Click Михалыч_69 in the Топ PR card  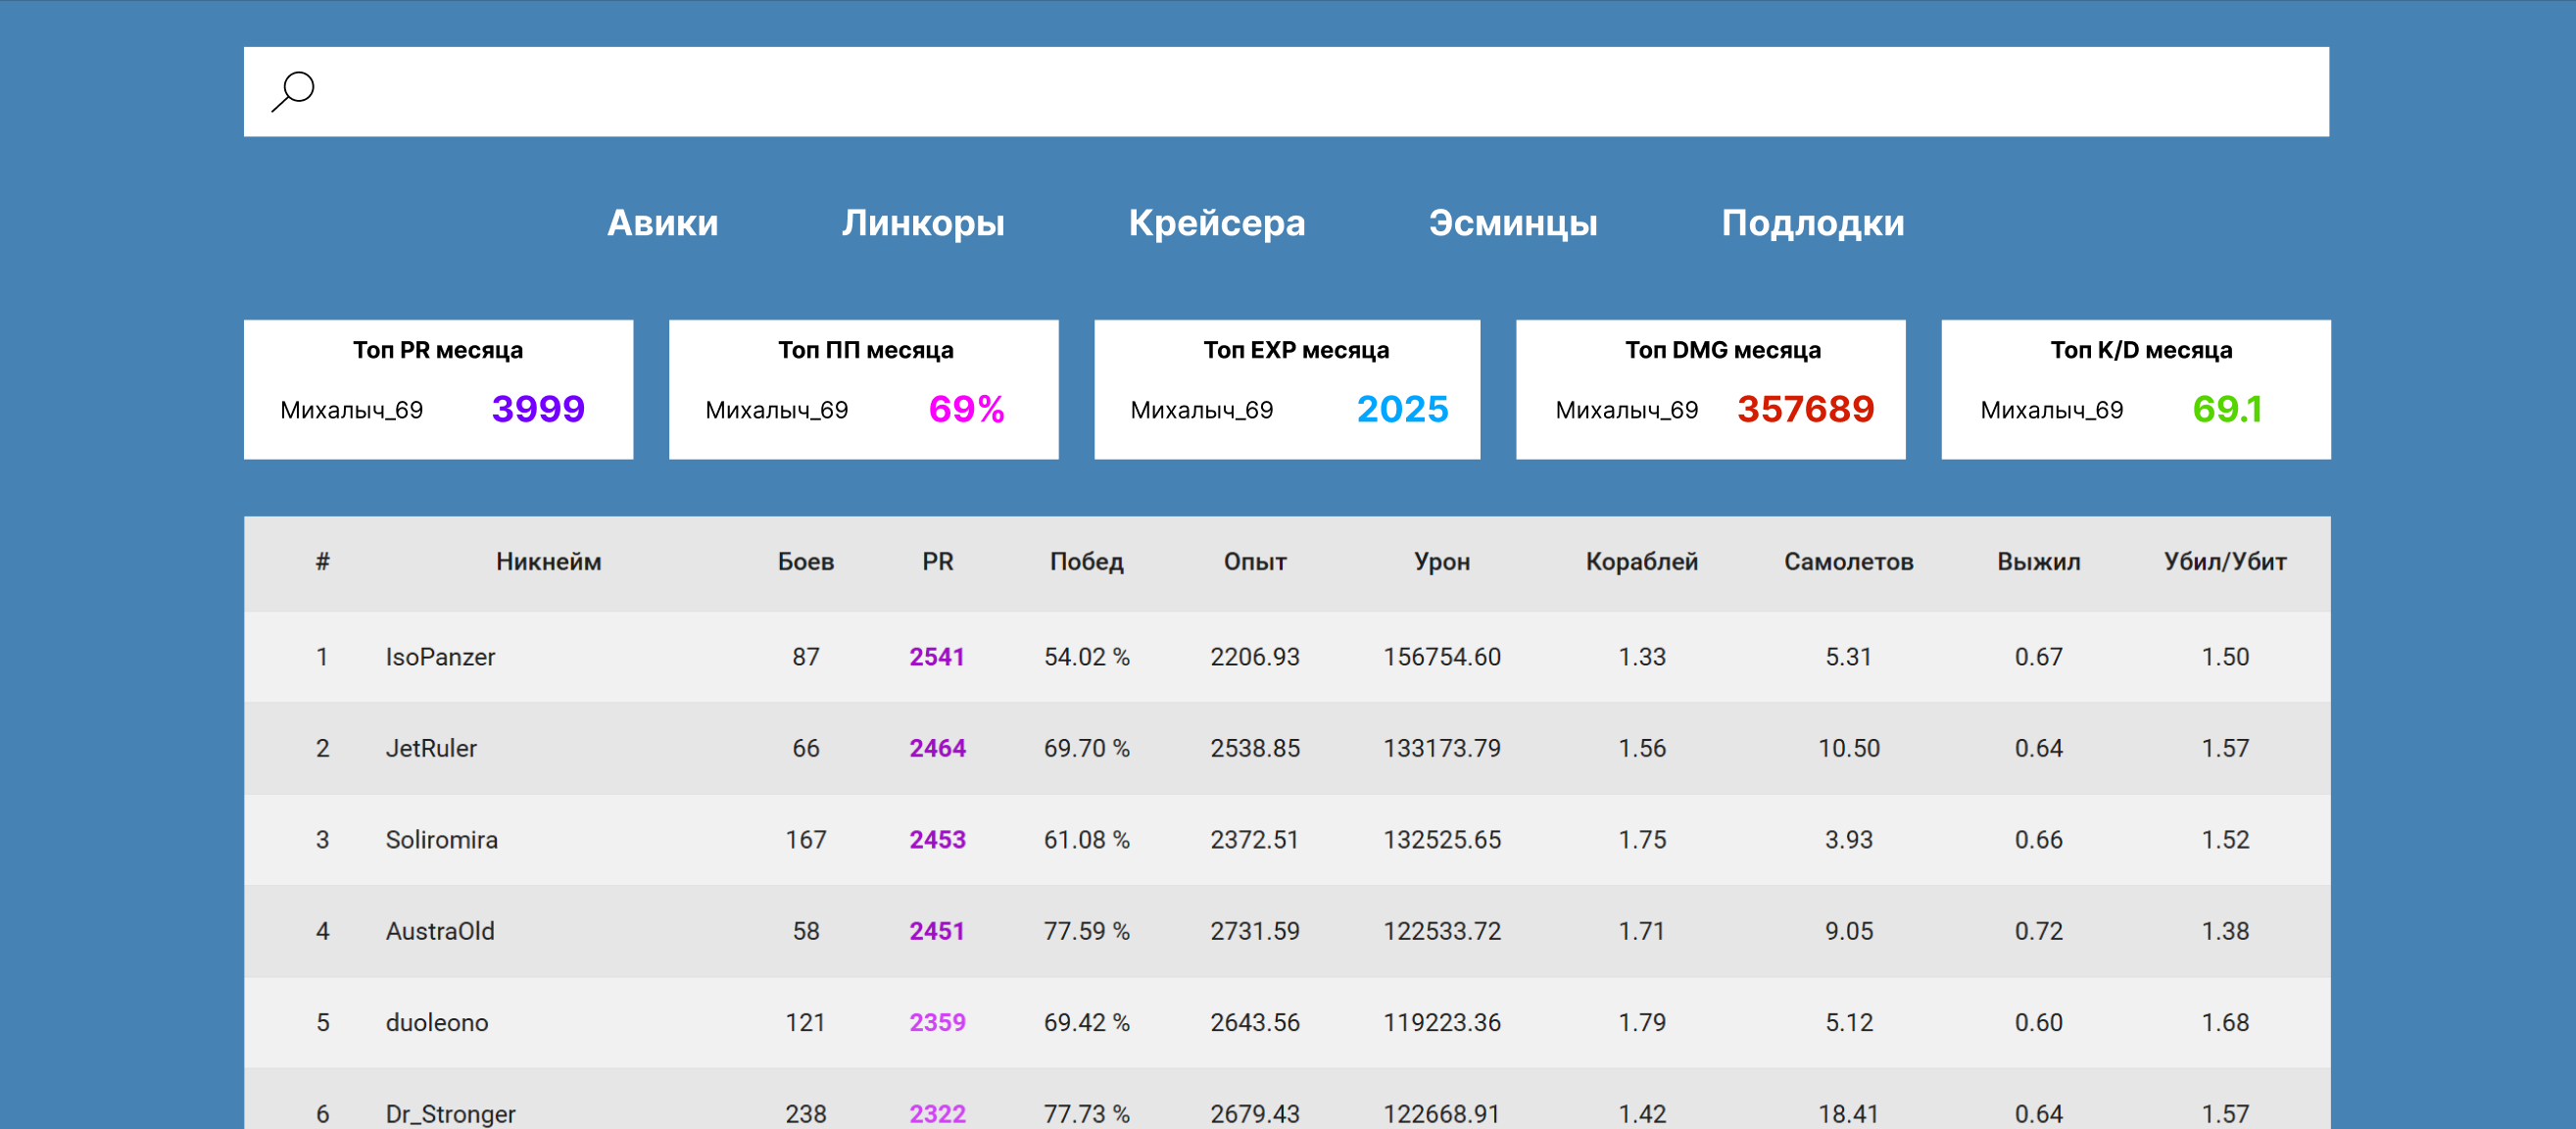point(352,410)
